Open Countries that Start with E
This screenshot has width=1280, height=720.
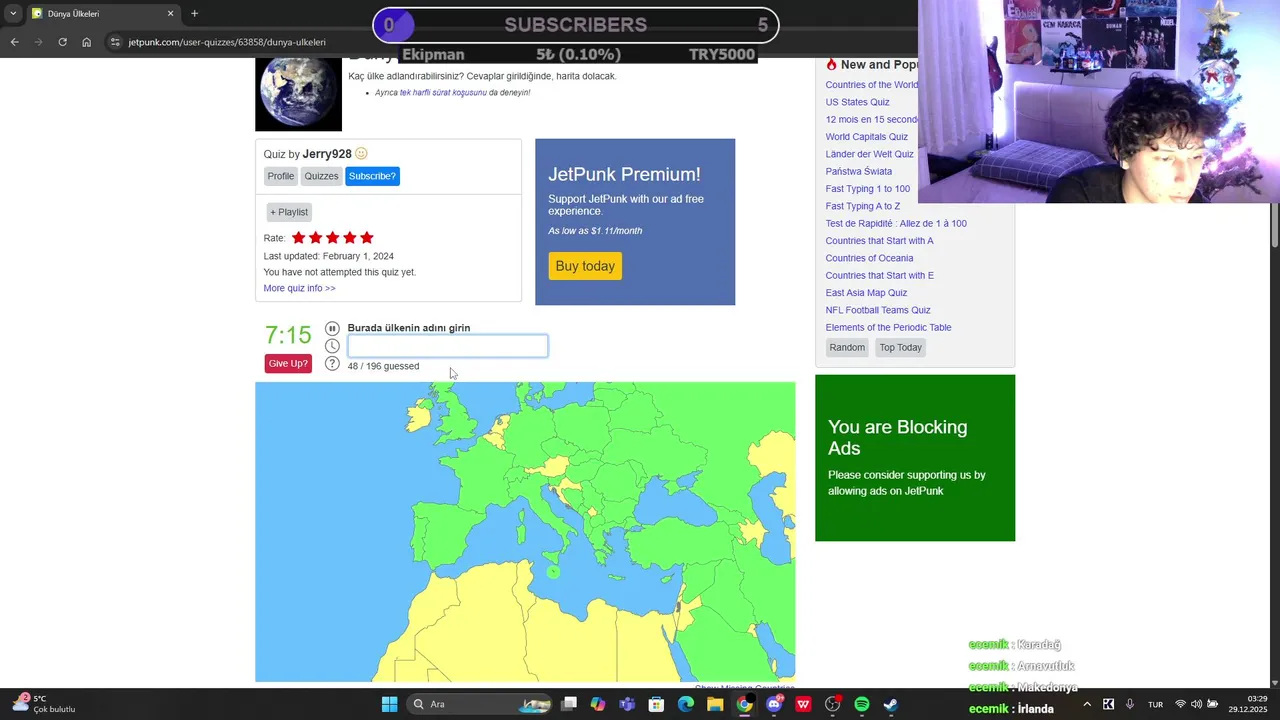coord(879,275)
